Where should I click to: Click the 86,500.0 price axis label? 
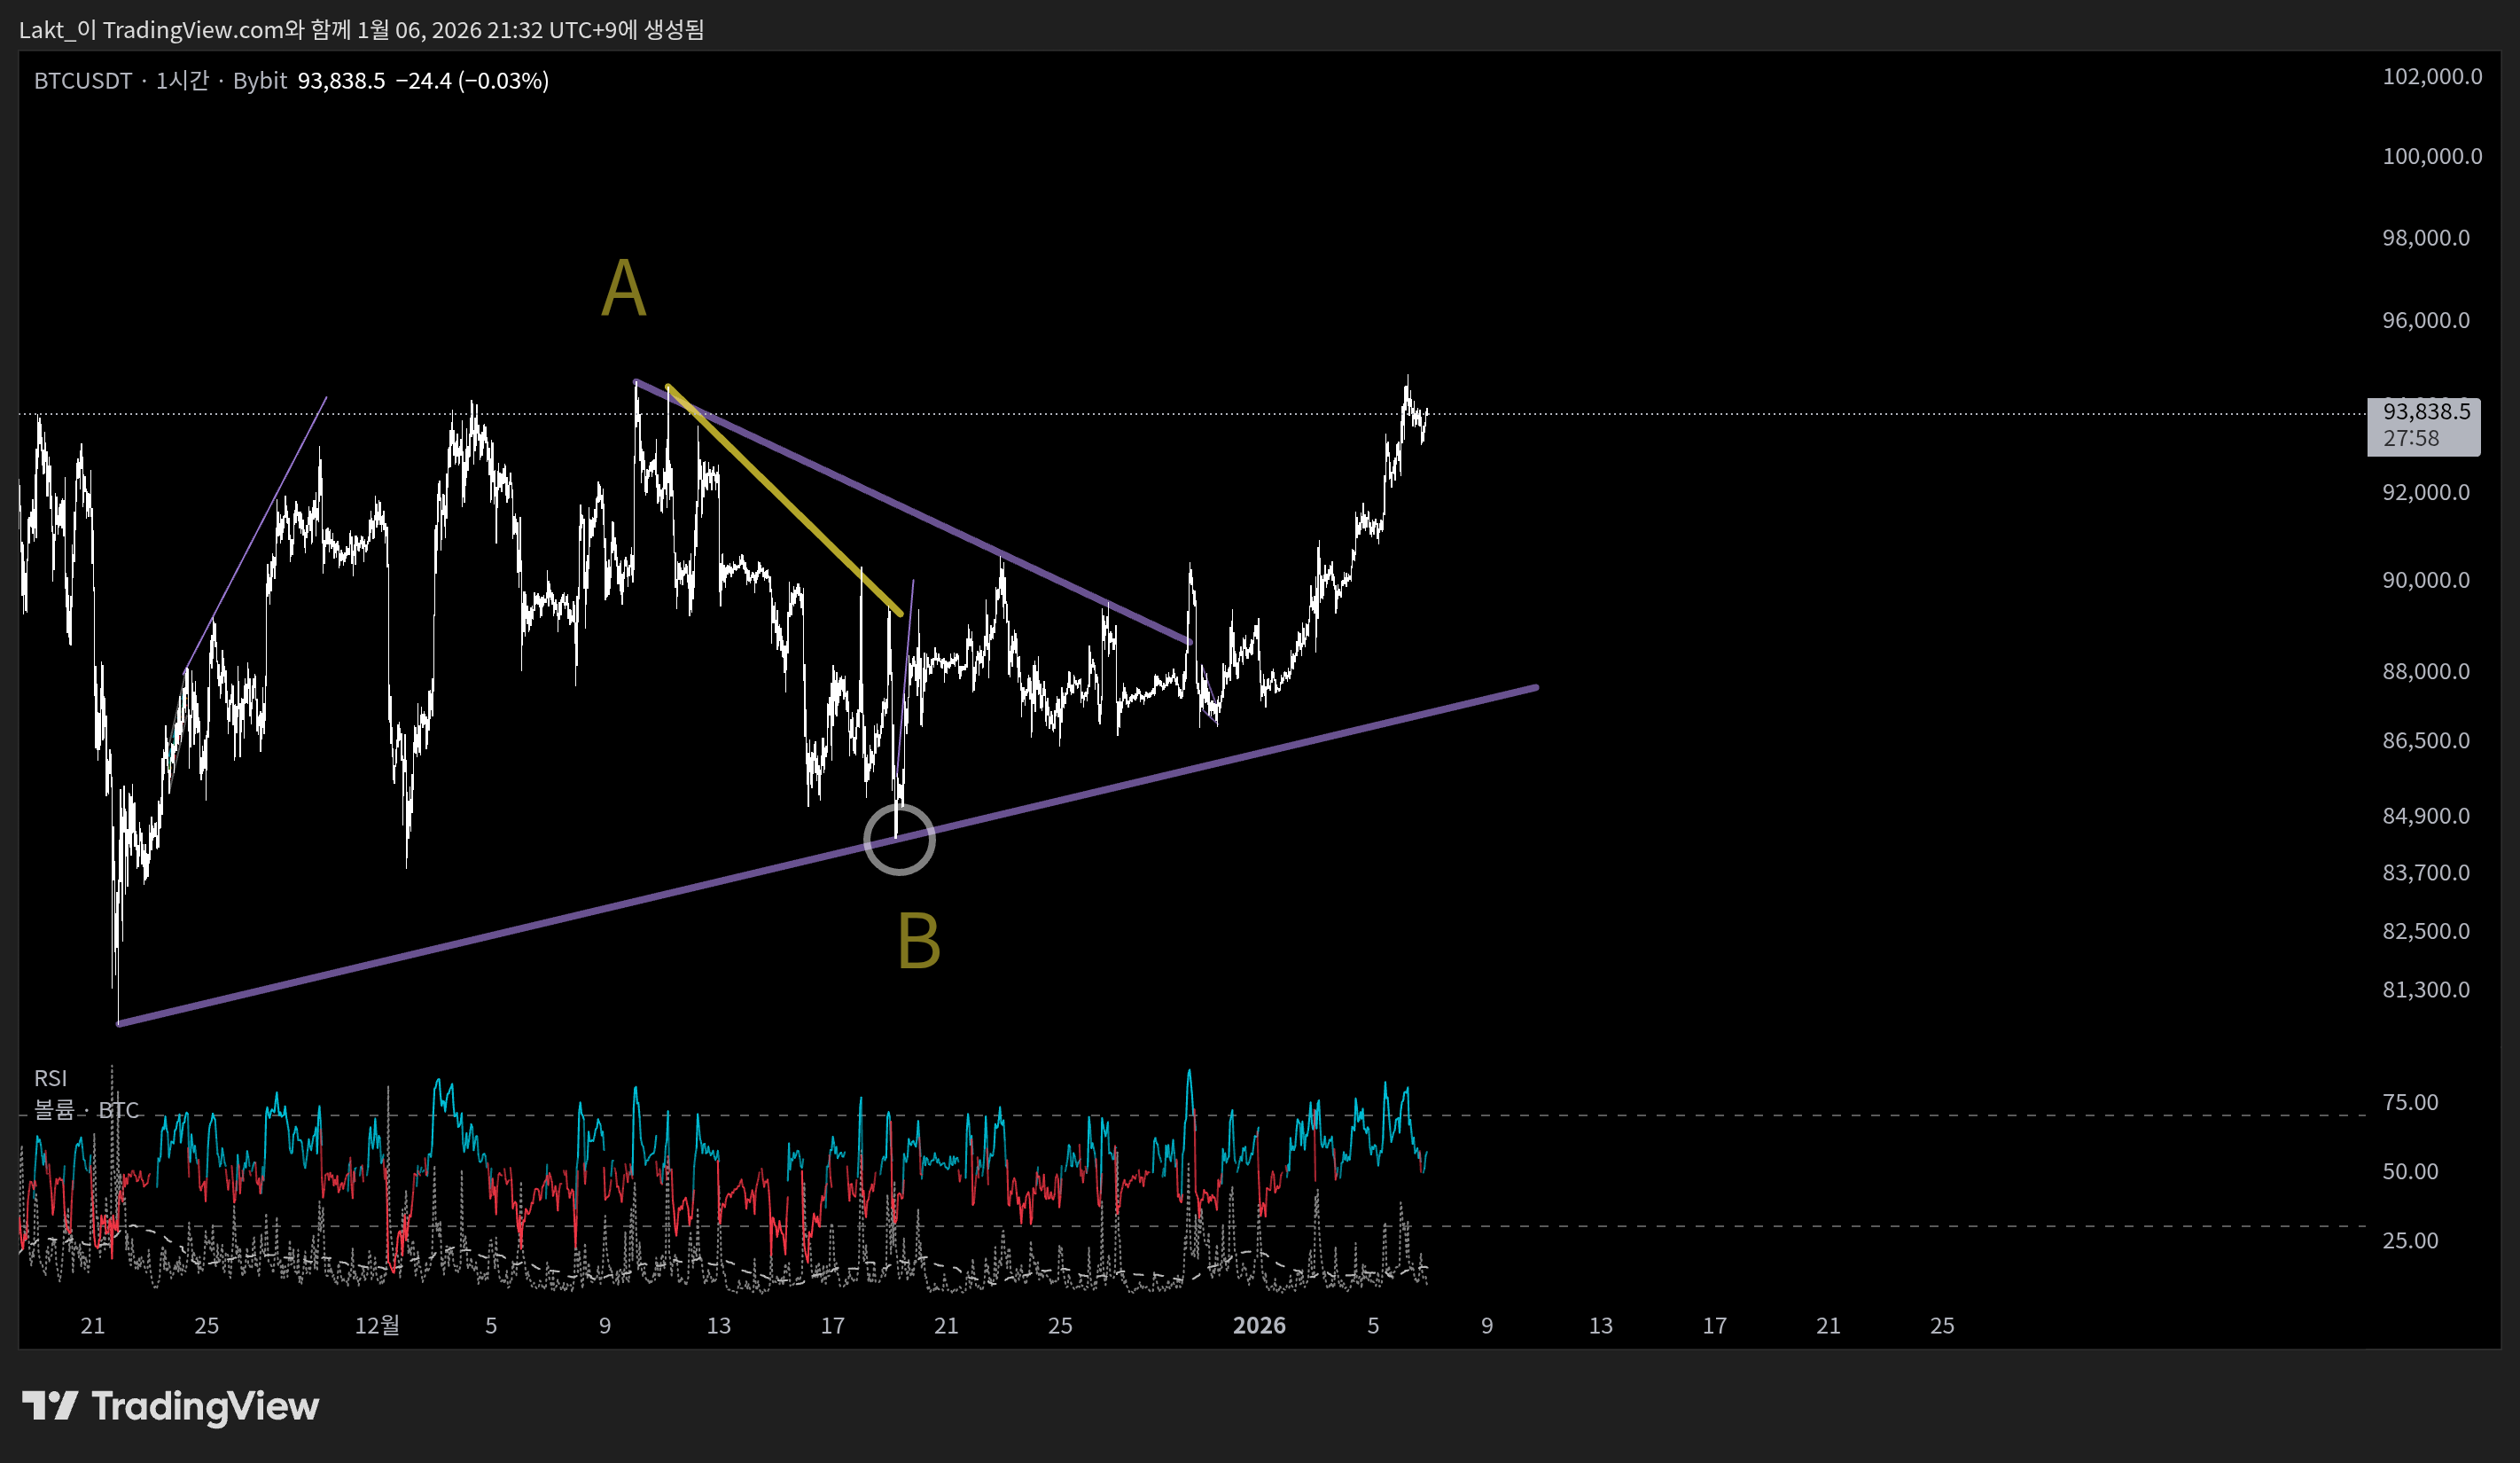point(2426,741)
